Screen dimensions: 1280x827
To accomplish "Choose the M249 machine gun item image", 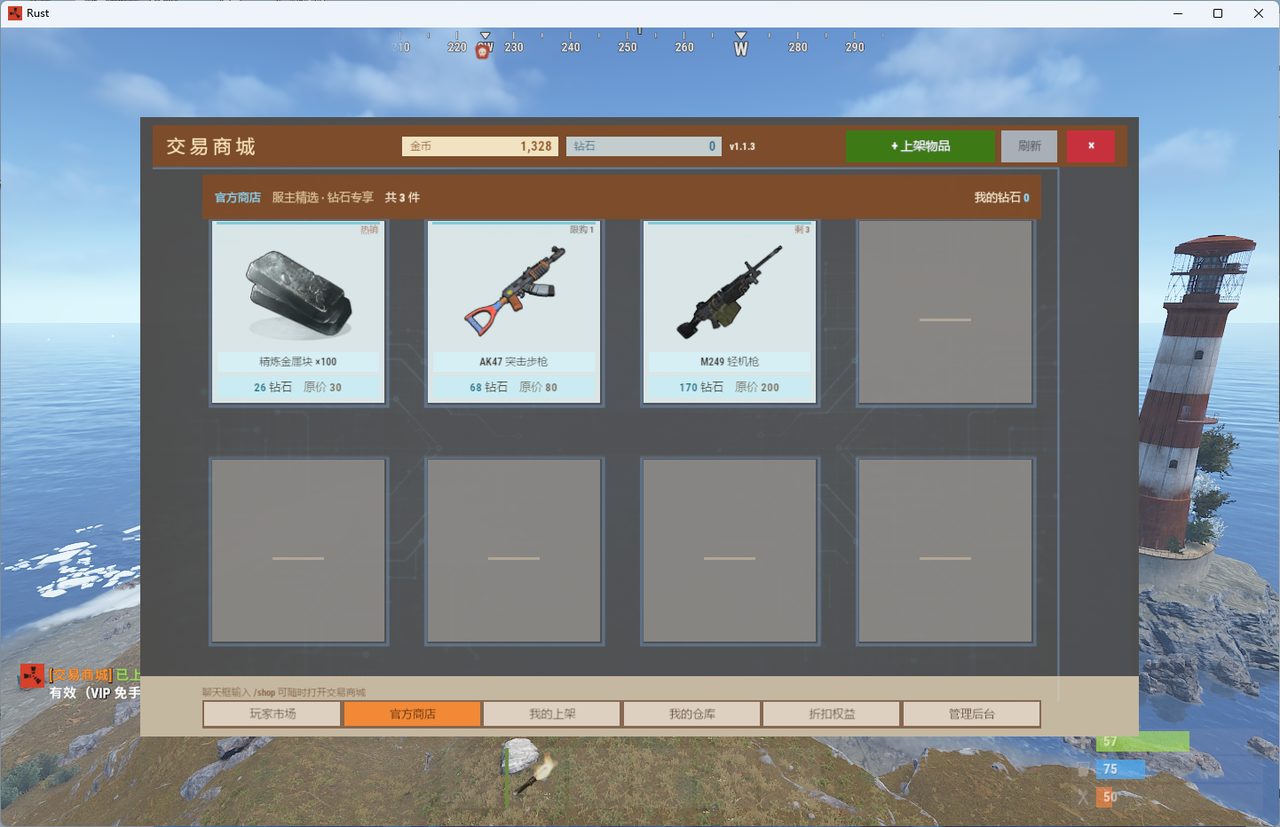I will coord(729,292).
